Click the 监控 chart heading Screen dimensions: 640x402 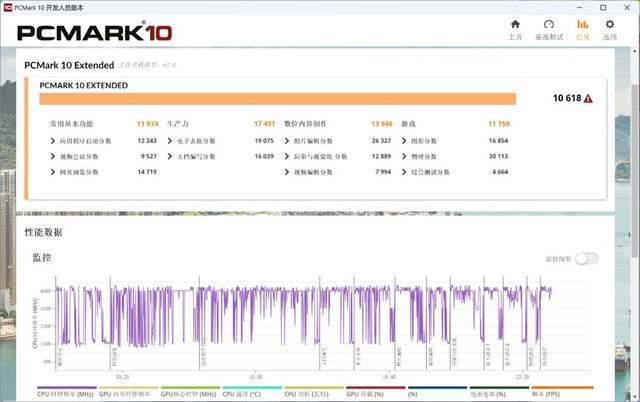(42, 258)
